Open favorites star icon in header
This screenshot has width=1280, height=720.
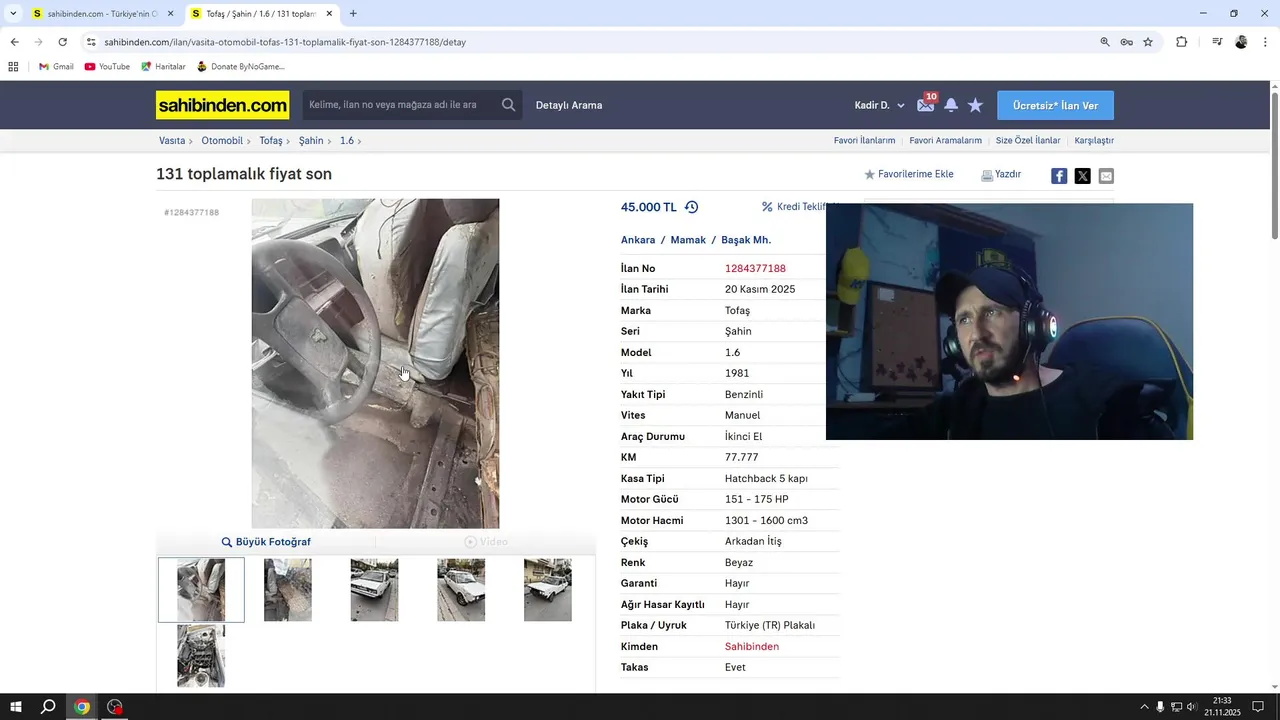975,105
